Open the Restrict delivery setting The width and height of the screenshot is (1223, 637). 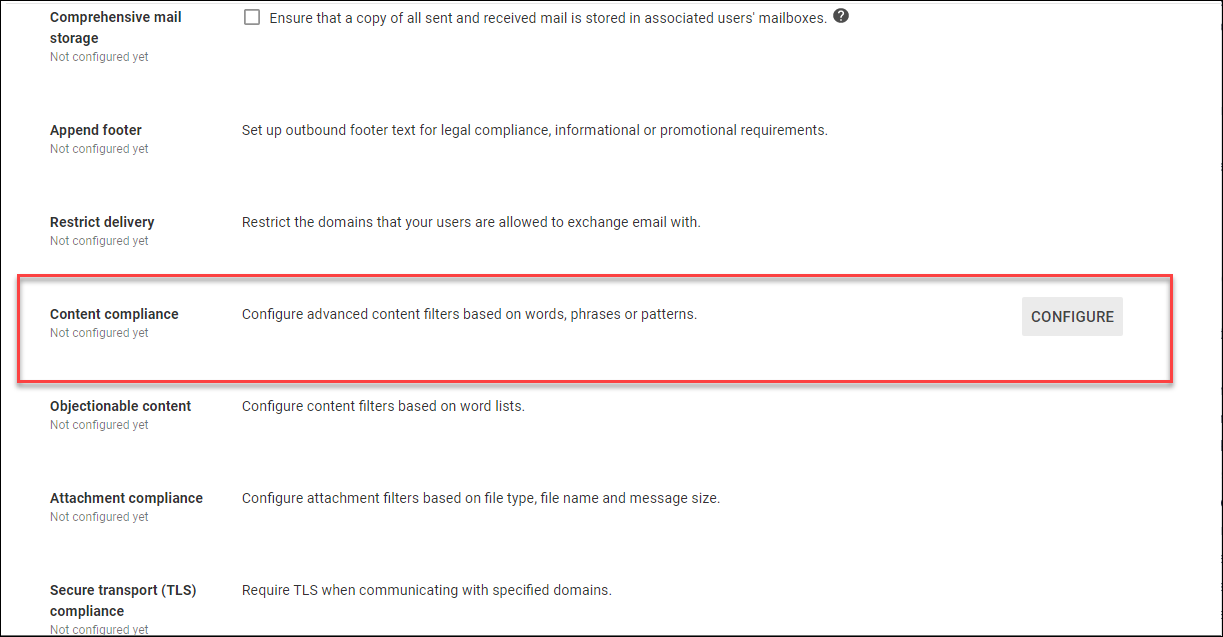[x=102, y=222]
